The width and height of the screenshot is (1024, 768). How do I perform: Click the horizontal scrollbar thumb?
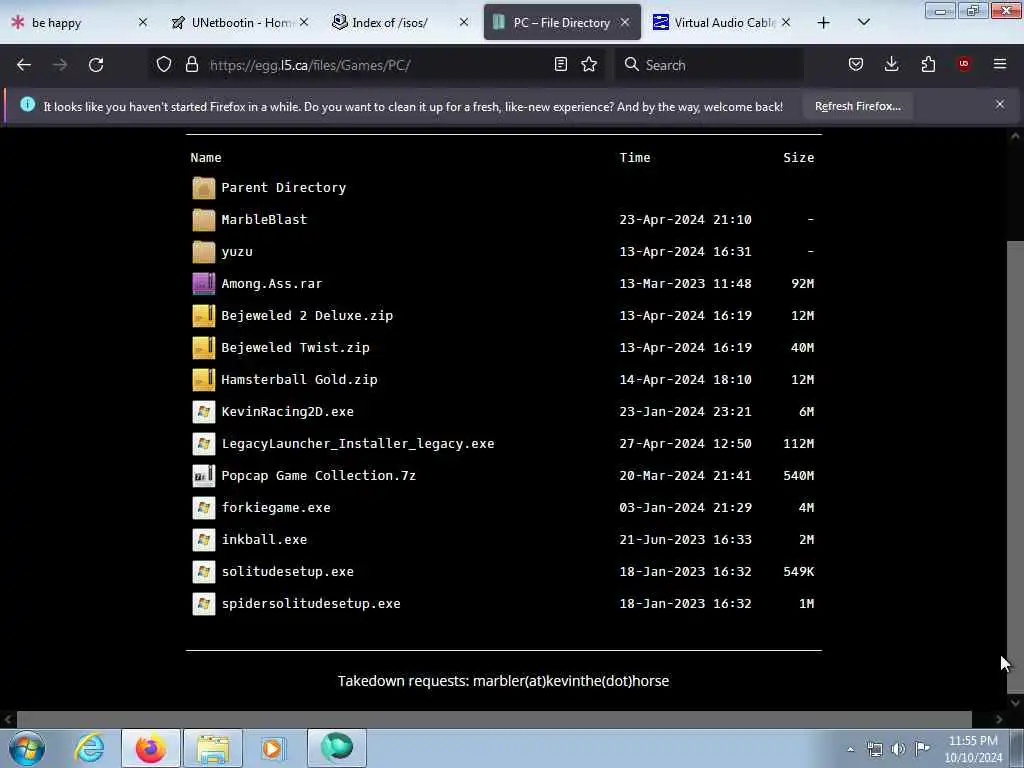tap(494, 719)
